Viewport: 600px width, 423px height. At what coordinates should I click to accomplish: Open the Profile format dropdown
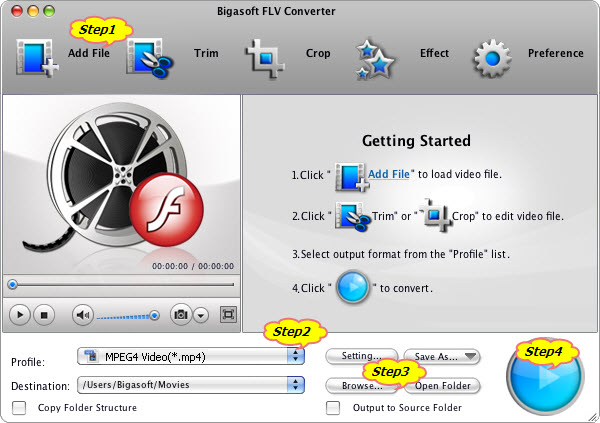coord(191,356)
